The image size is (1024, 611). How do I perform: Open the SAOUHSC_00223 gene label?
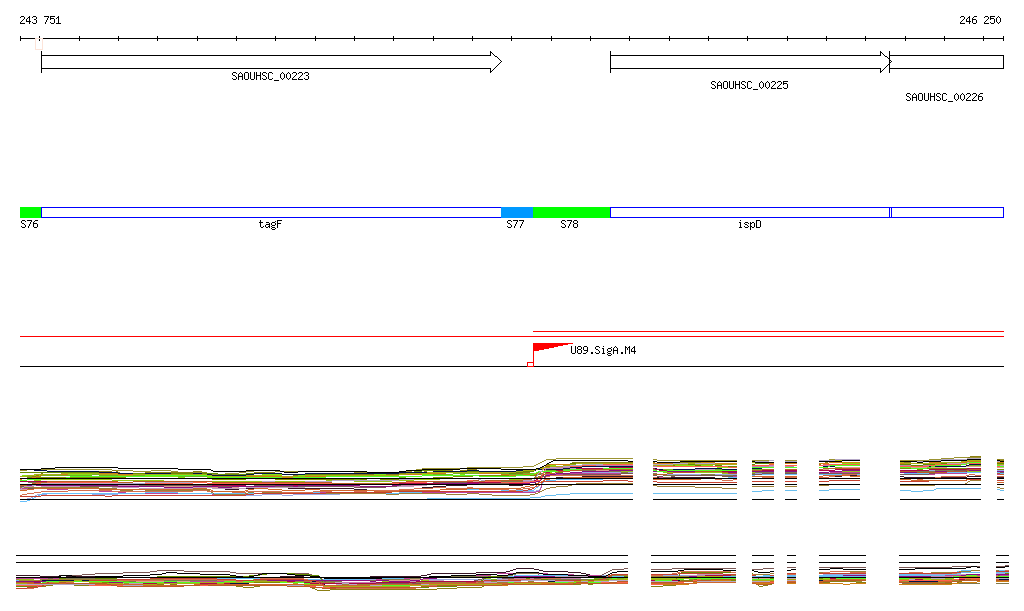270,76
